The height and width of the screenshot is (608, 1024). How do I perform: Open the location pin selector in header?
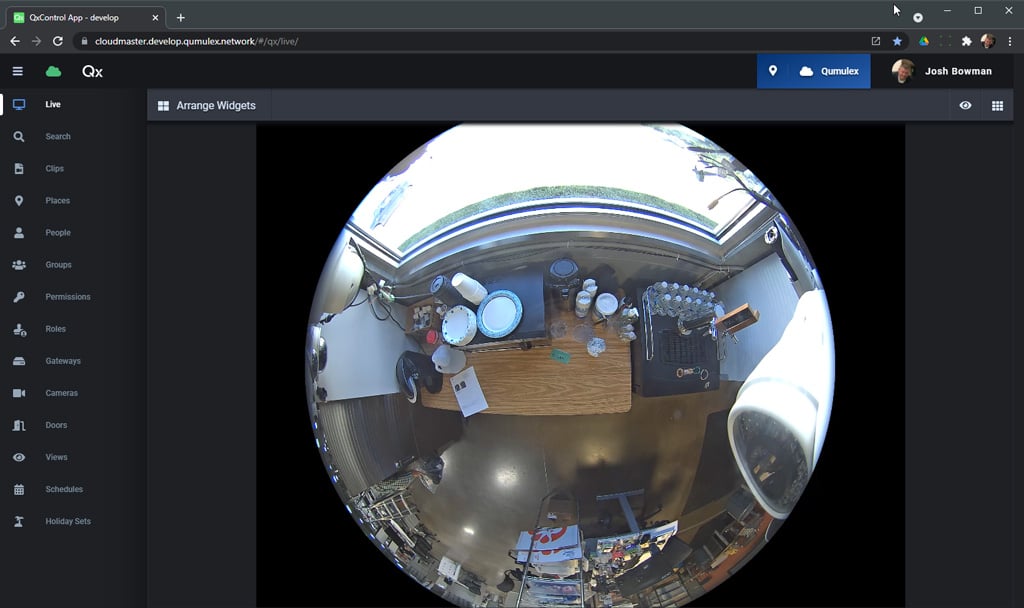pos(772,71)
